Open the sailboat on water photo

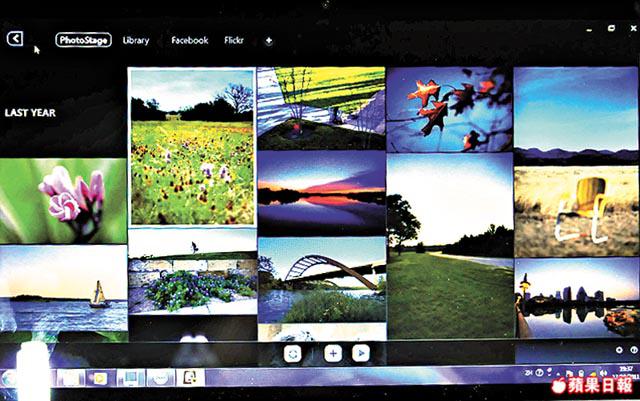pyautogui.click(x=64, y=289)
